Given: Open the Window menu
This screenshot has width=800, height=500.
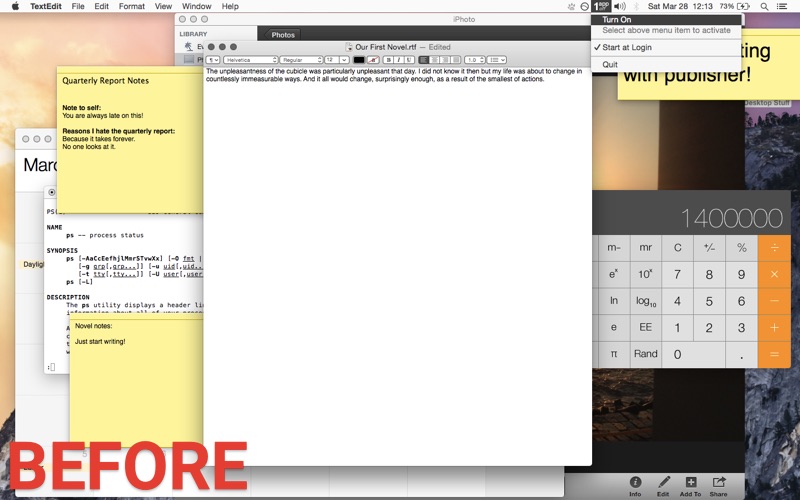Looking at the screenshot, I should (x=196, y=6).
